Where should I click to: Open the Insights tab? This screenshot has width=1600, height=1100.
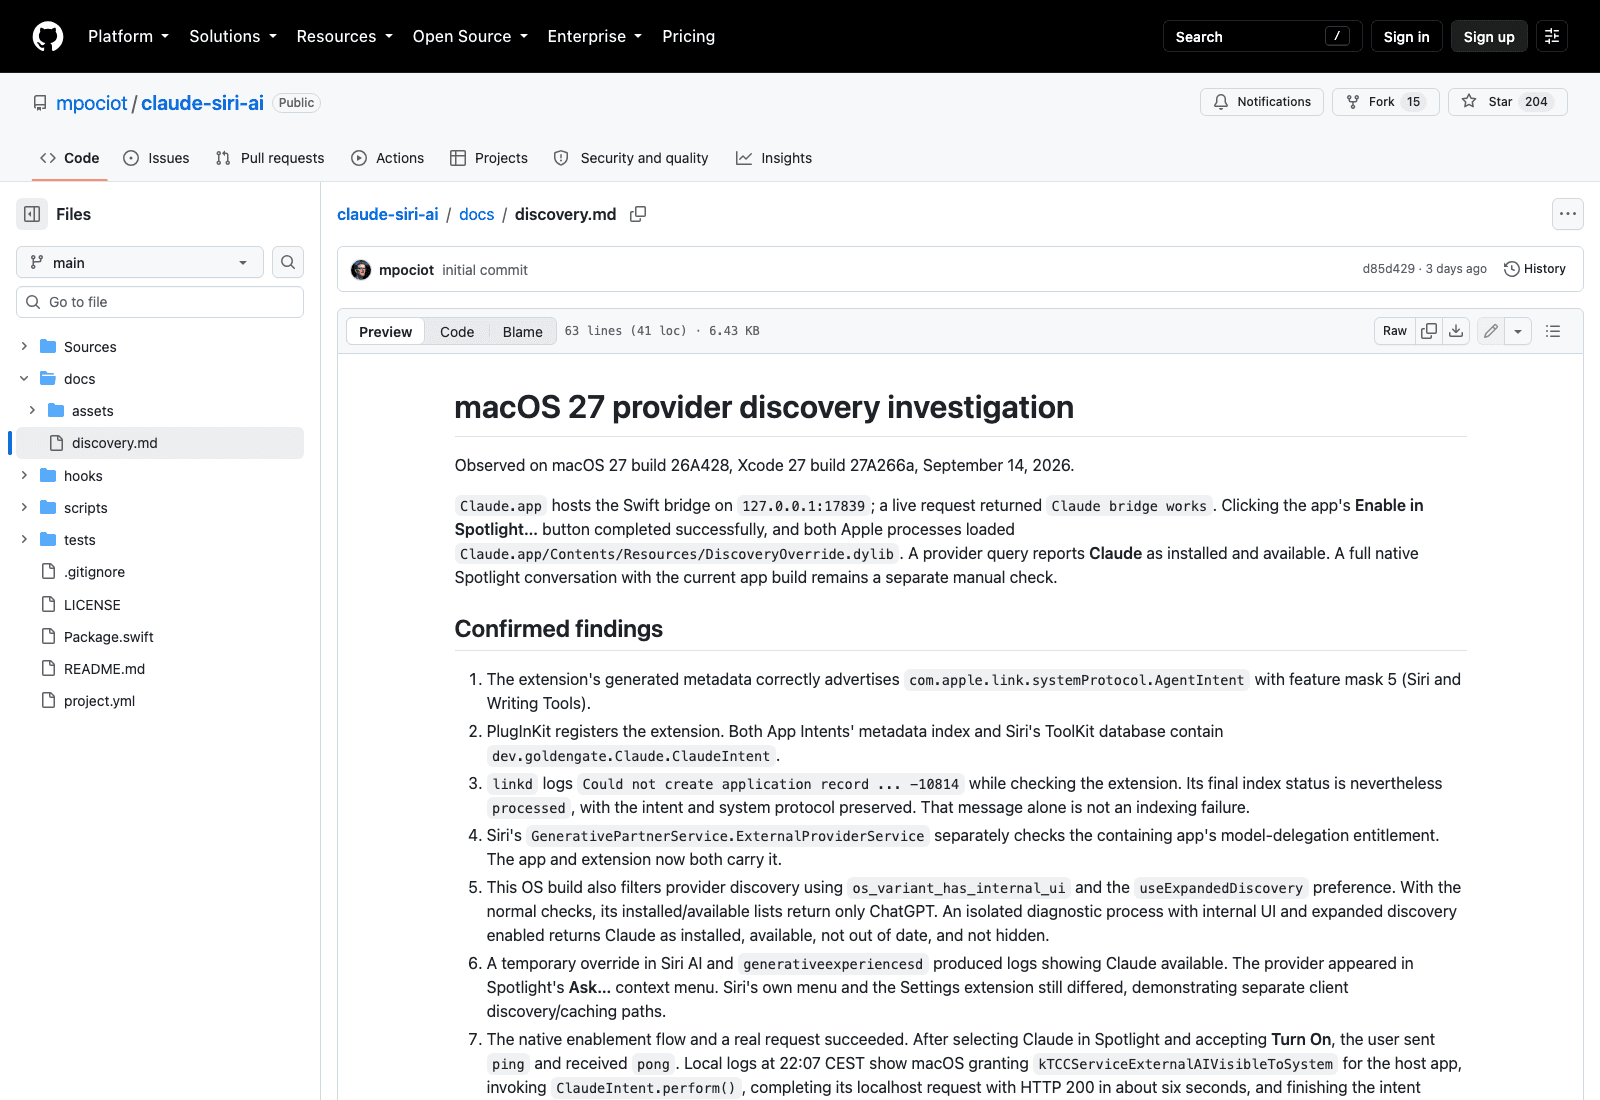[774, 158]
